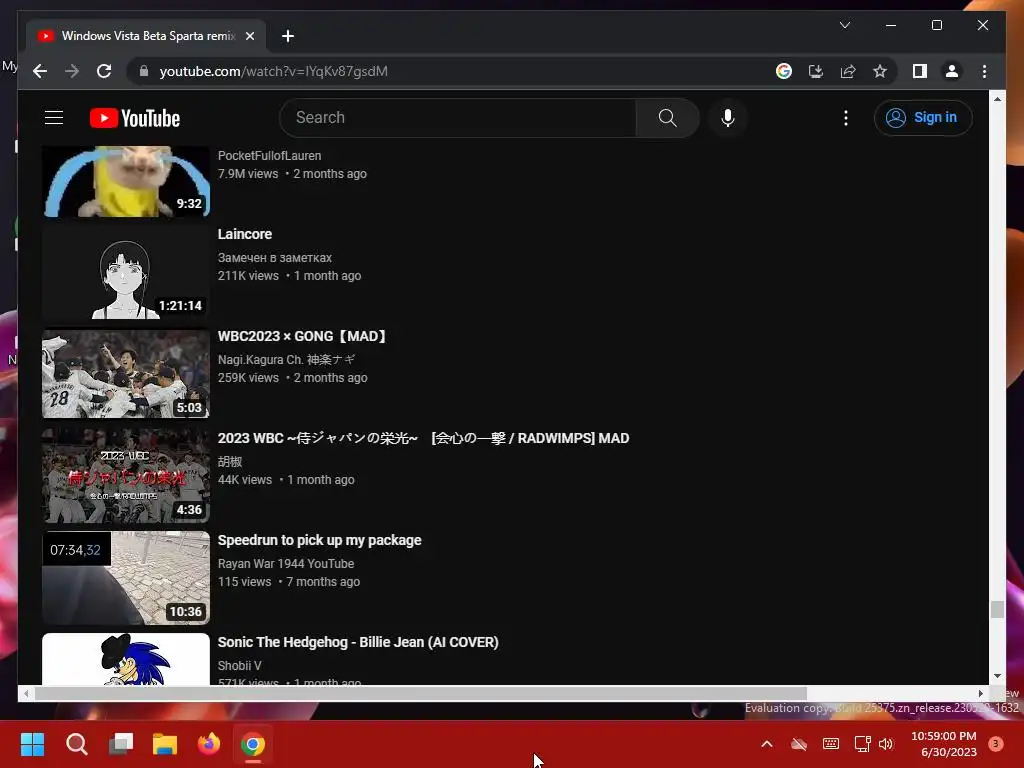Open the banana cat video thumbnail 9:32
The image size is (1024, 768).
126,181
